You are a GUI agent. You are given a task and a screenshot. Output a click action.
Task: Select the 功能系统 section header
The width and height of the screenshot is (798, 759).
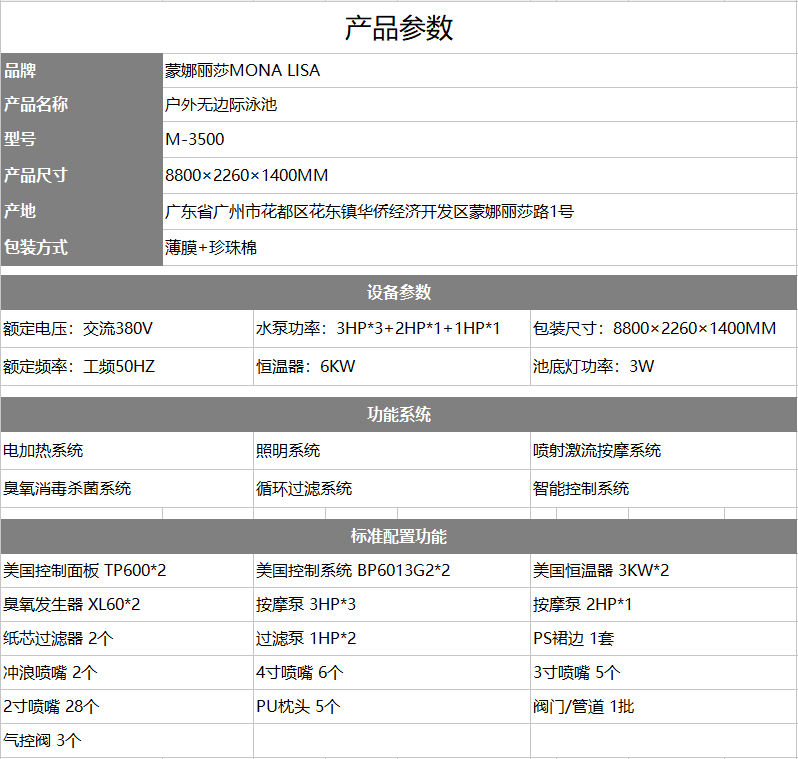pyautogui.click(x=399, y=415)
